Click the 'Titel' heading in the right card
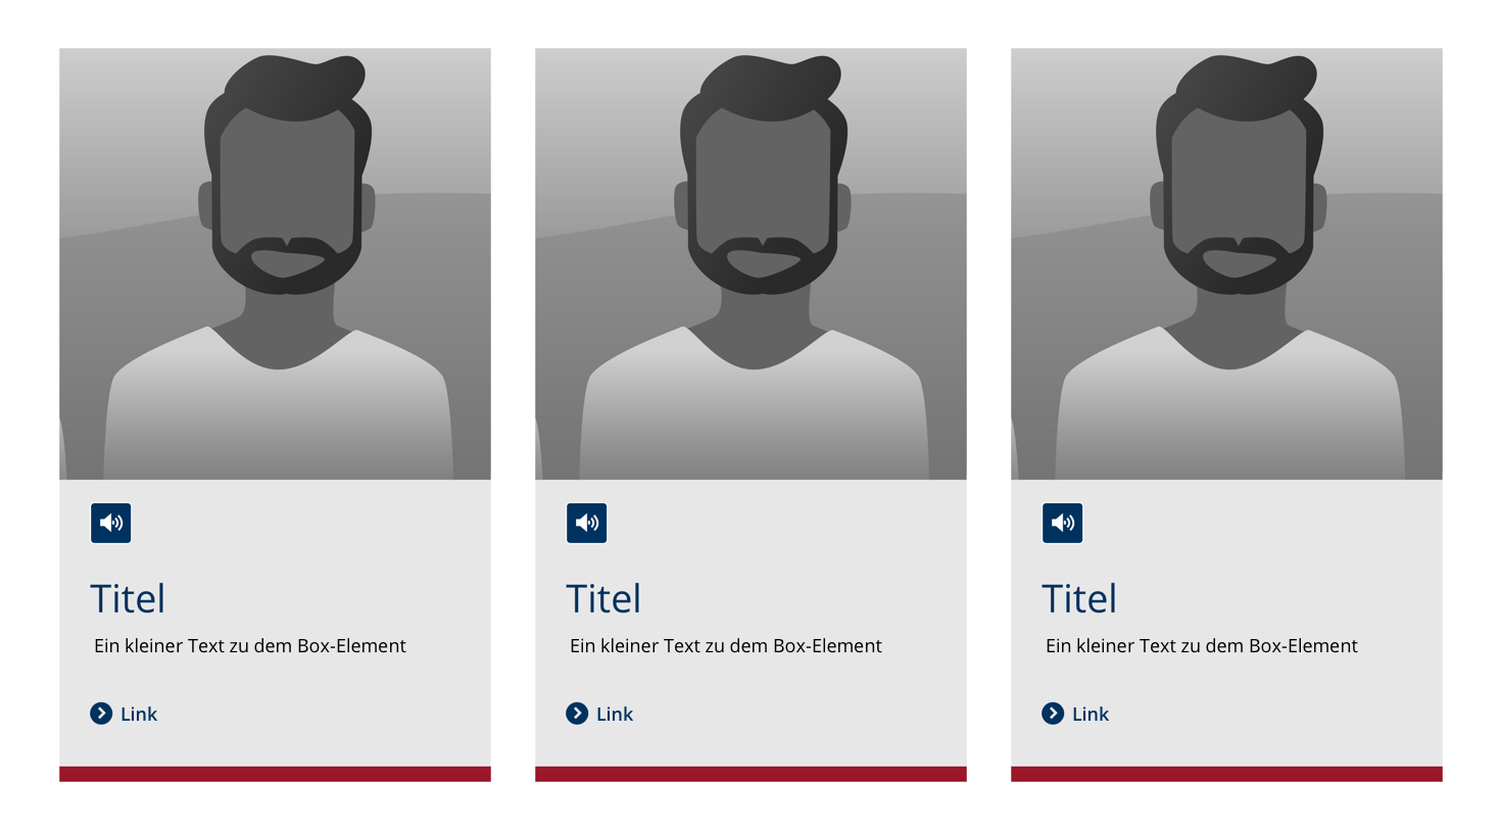Viewport: 1500px width, 833px height. 1080,599
